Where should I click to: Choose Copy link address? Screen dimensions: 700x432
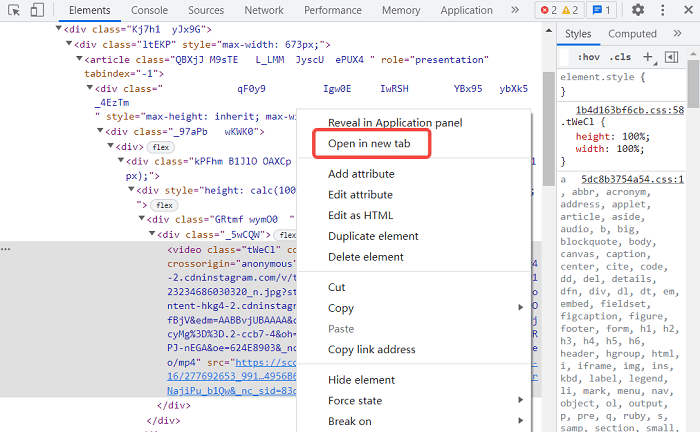tap(371, 350)
